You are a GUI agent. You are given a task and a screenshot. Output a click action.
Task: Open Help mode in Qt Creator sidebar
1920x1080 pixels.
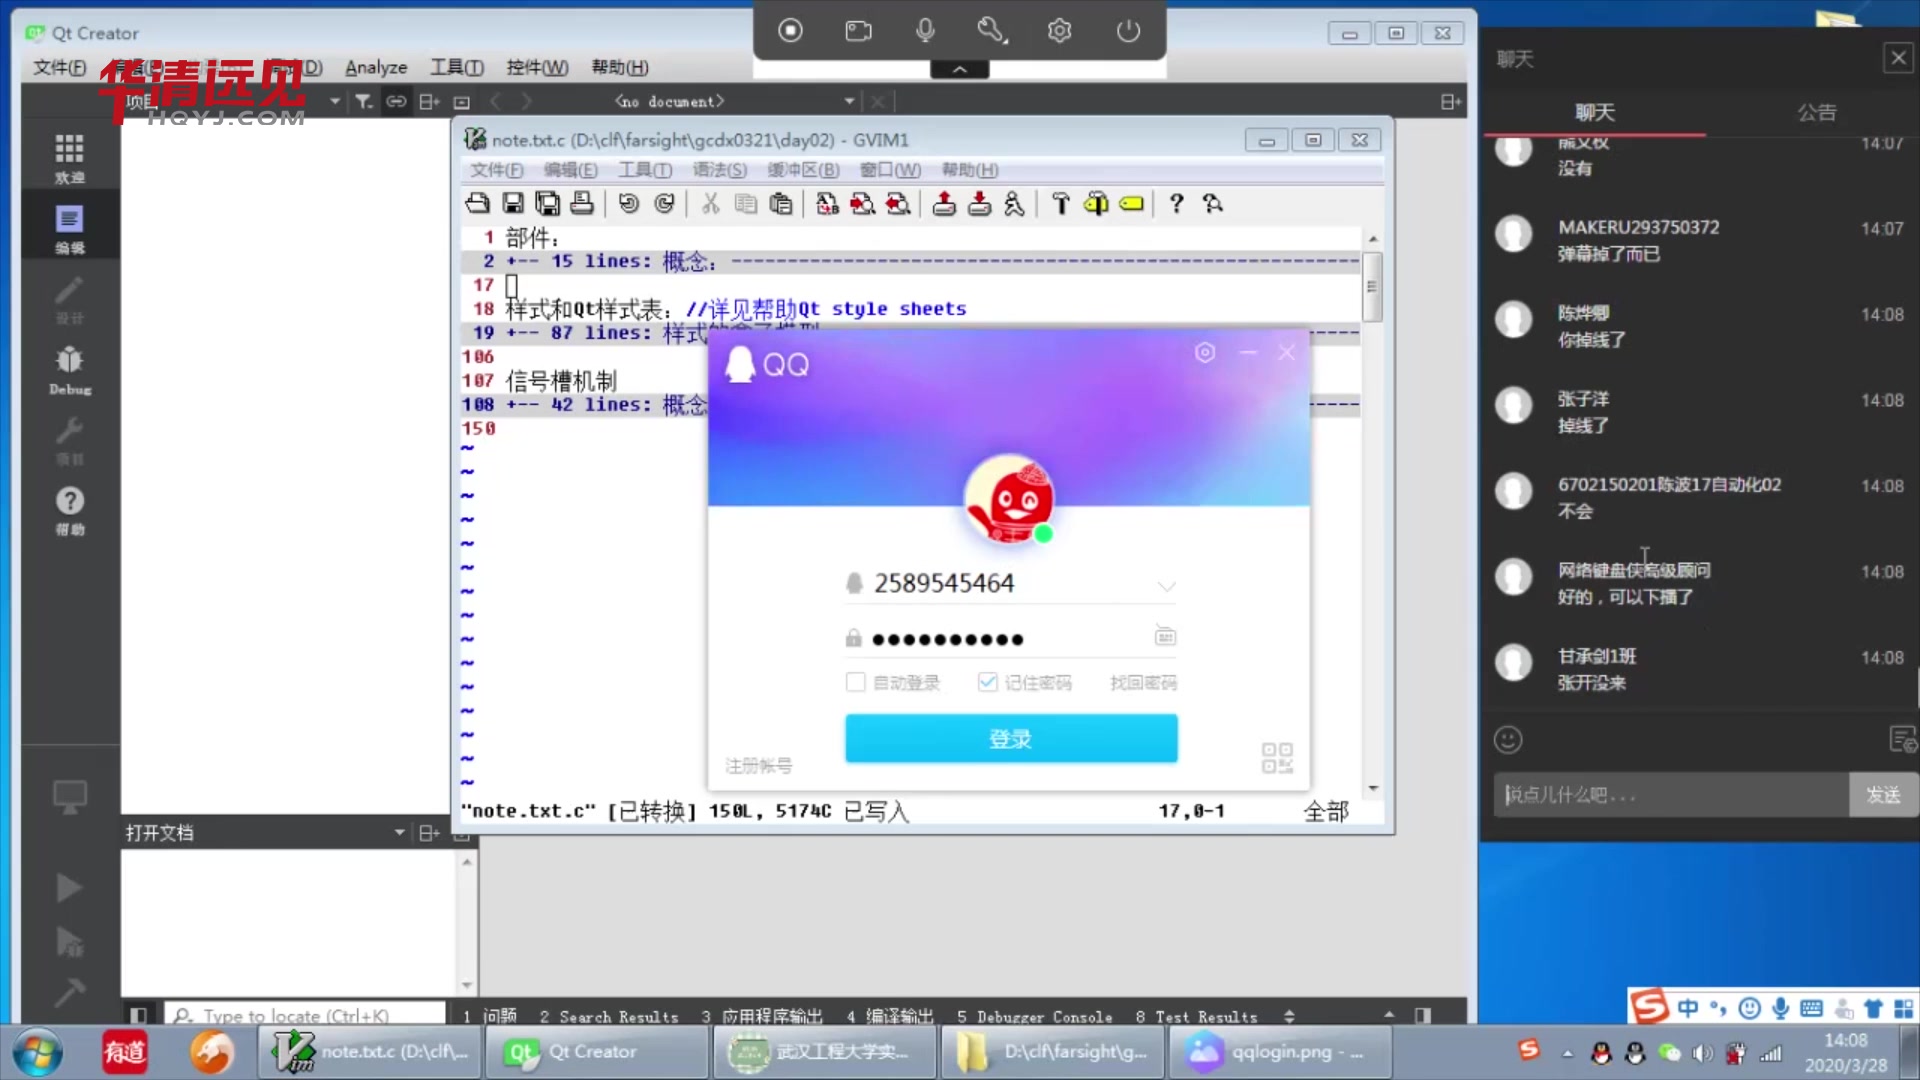point(69,511)
